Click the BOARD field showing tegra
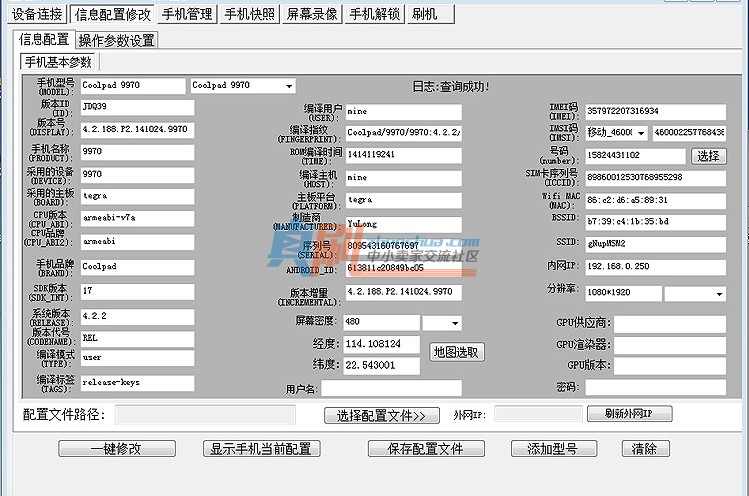Image resolution: width=749 pixels, height=496 pixels. [137, 196]
